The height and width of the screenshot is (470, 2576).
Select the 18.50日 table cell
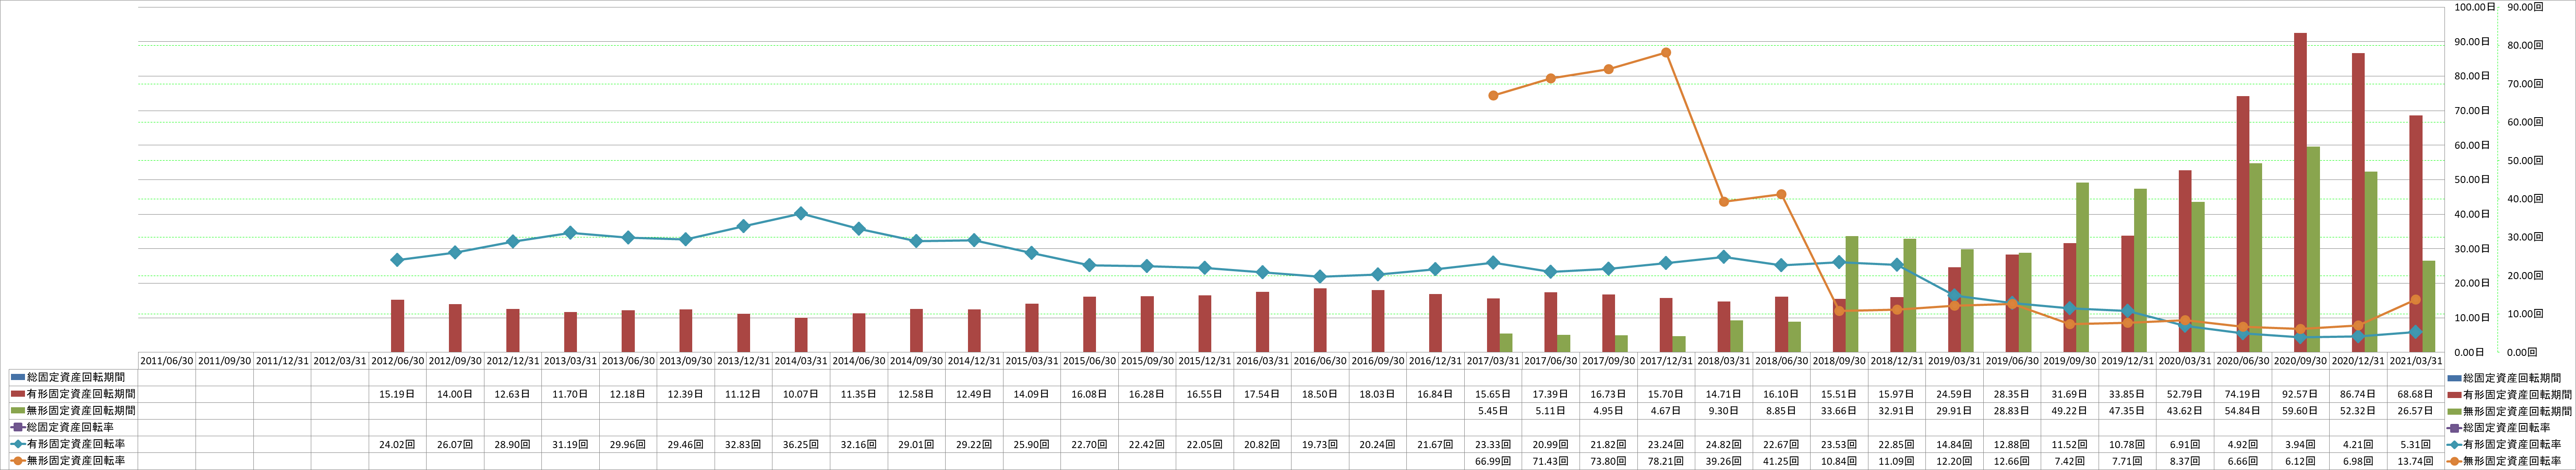(x=1320, y=394)
